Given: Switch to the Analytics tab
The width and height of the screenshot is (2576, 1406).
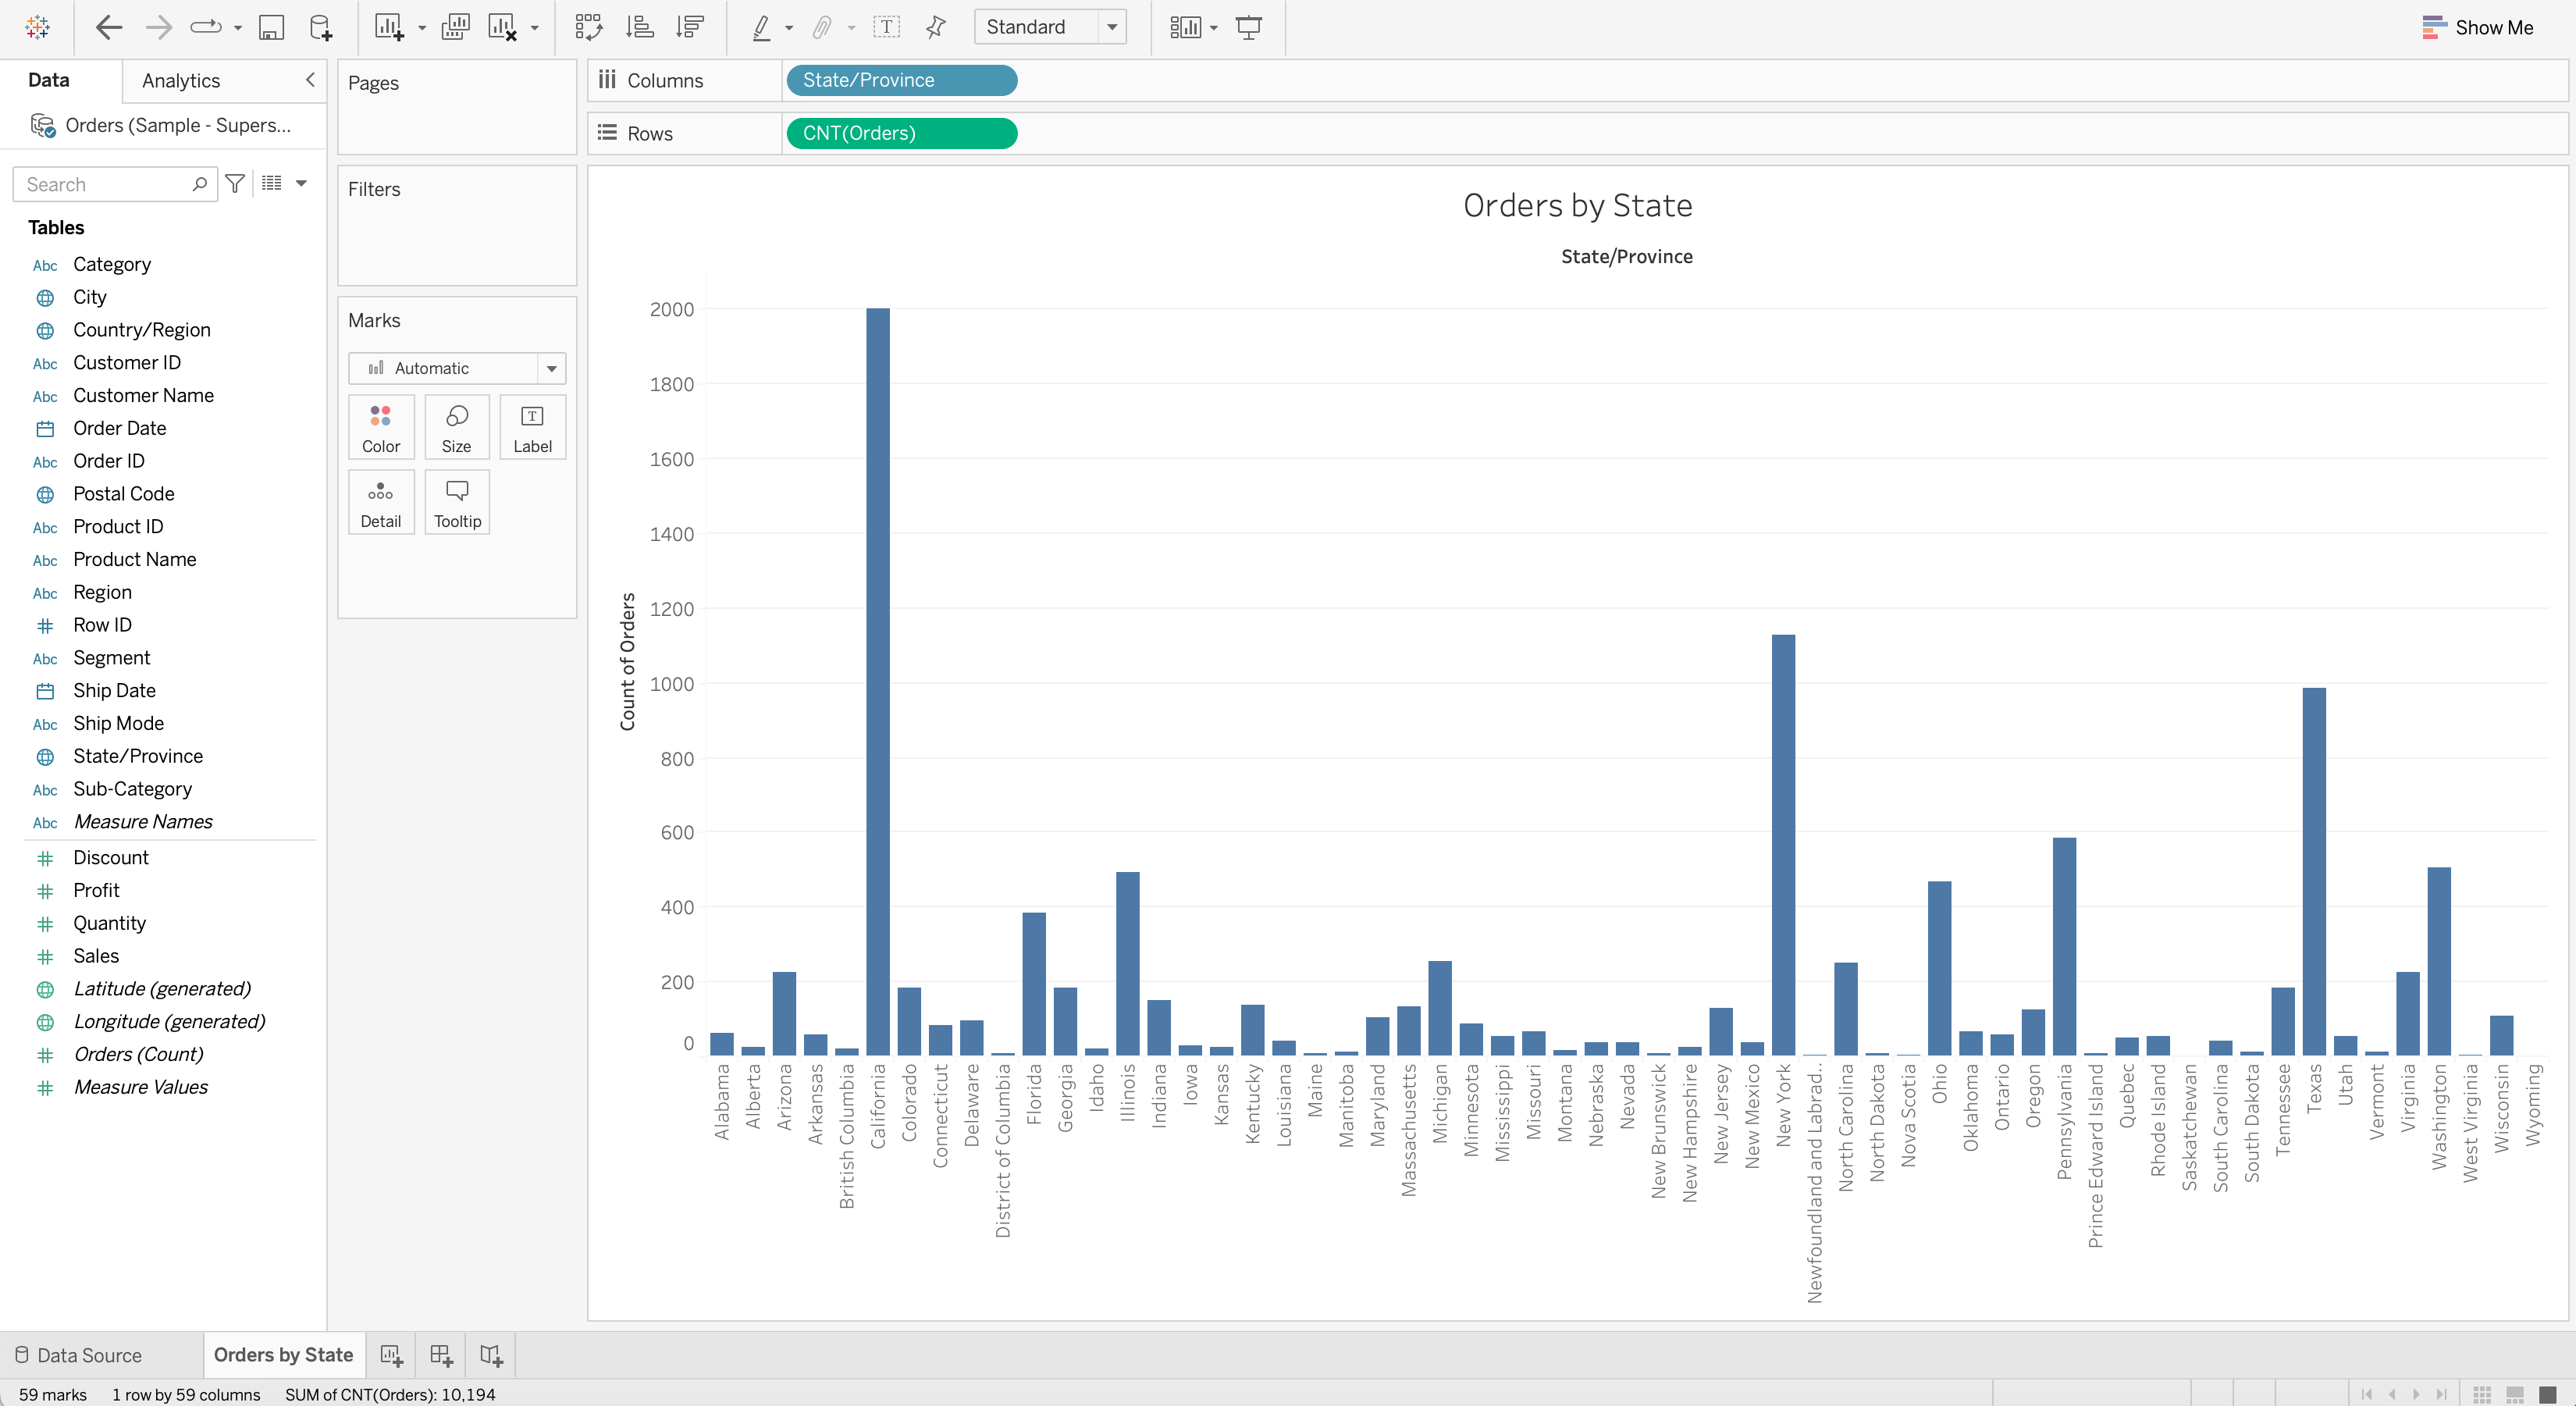Looking at the screenshot, I should [x=180, y=80].
